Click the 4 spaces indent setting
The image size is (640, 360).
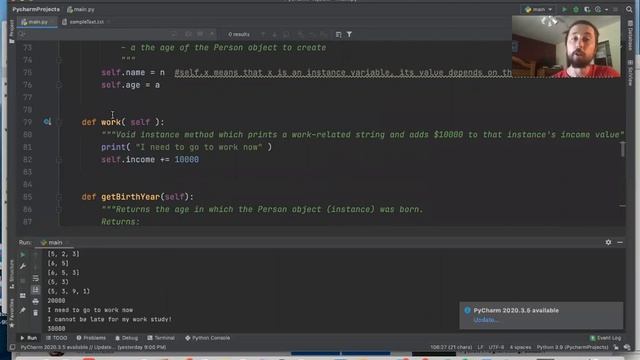tap(520, 347)
